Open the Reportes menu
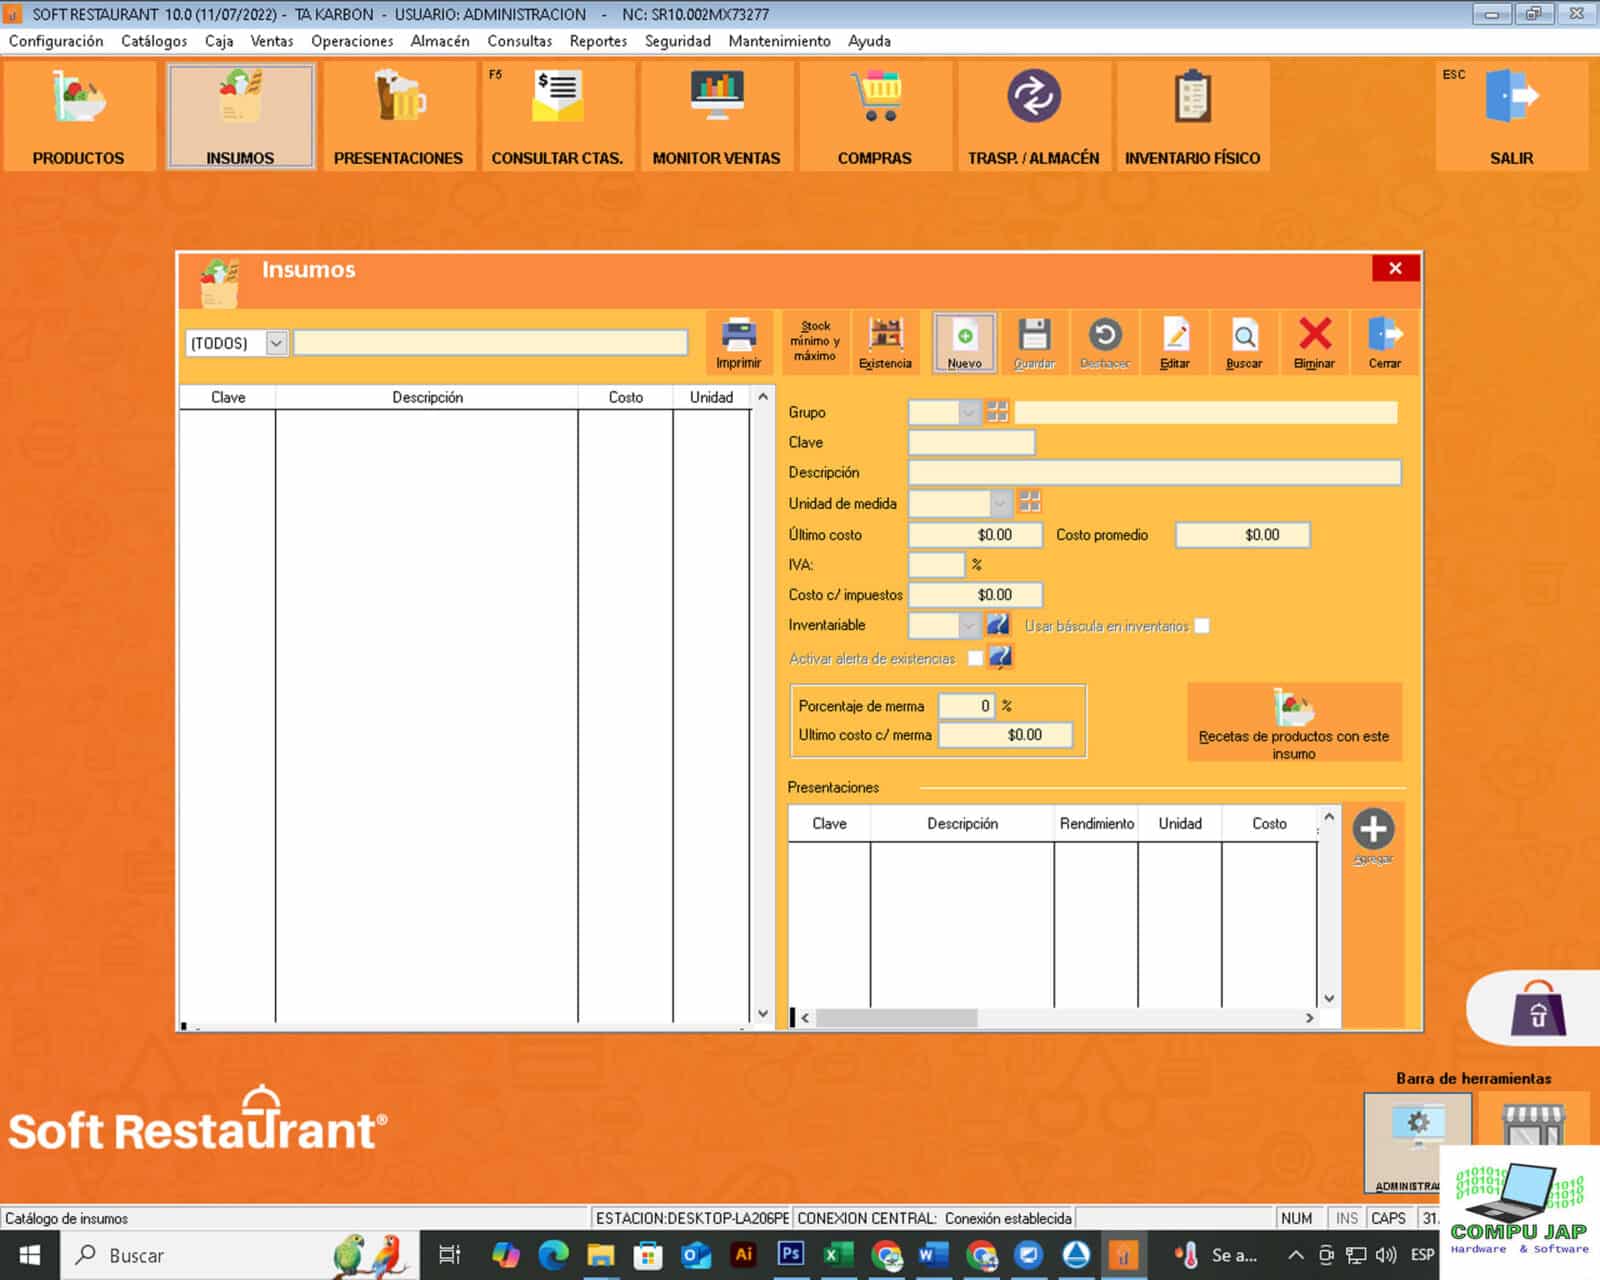This screenshot has width=1600, height=1280. point(598,41)
